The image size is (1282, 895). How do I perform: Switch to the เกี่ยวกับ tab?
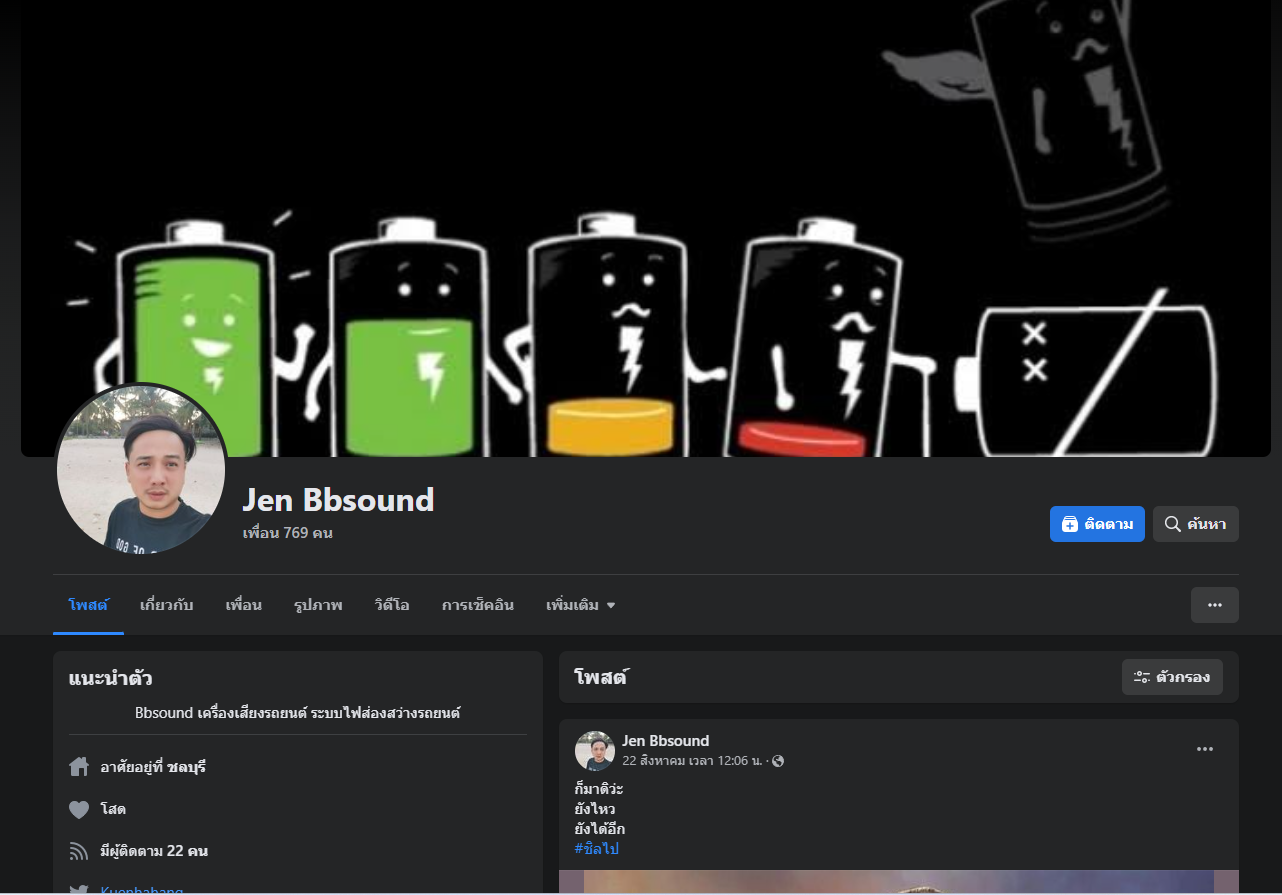[166, 605]
